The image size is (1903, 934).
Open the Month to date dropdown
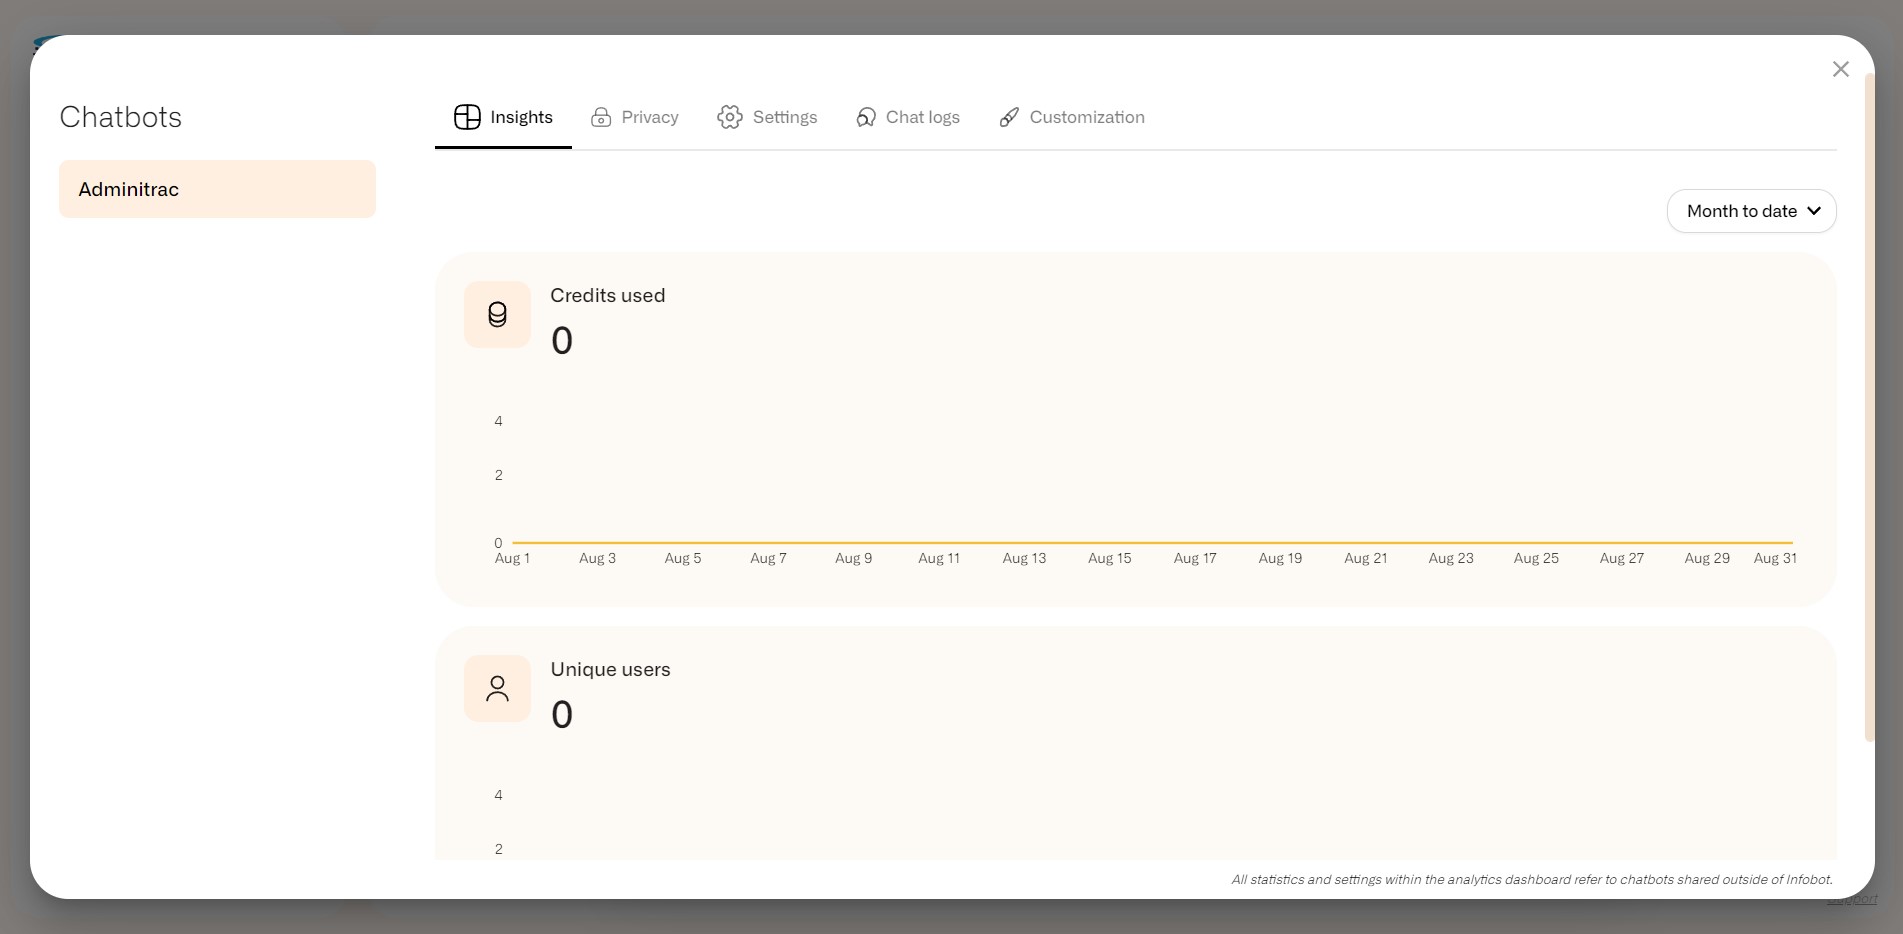click(x=1751, y=211)
